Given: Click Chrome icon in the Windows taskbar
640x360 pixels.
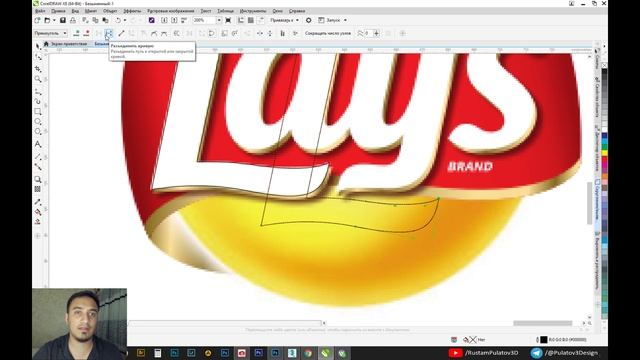Looking at the screenshot, I should point(308,353).
